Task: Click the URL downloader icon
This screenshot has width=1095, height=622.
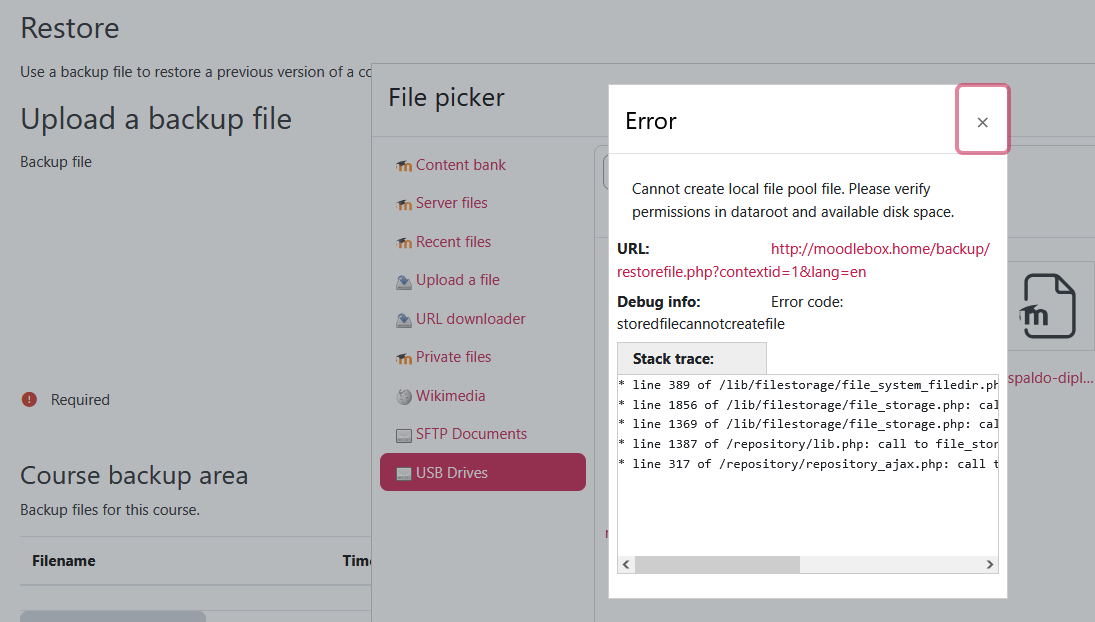Action: 404,320
